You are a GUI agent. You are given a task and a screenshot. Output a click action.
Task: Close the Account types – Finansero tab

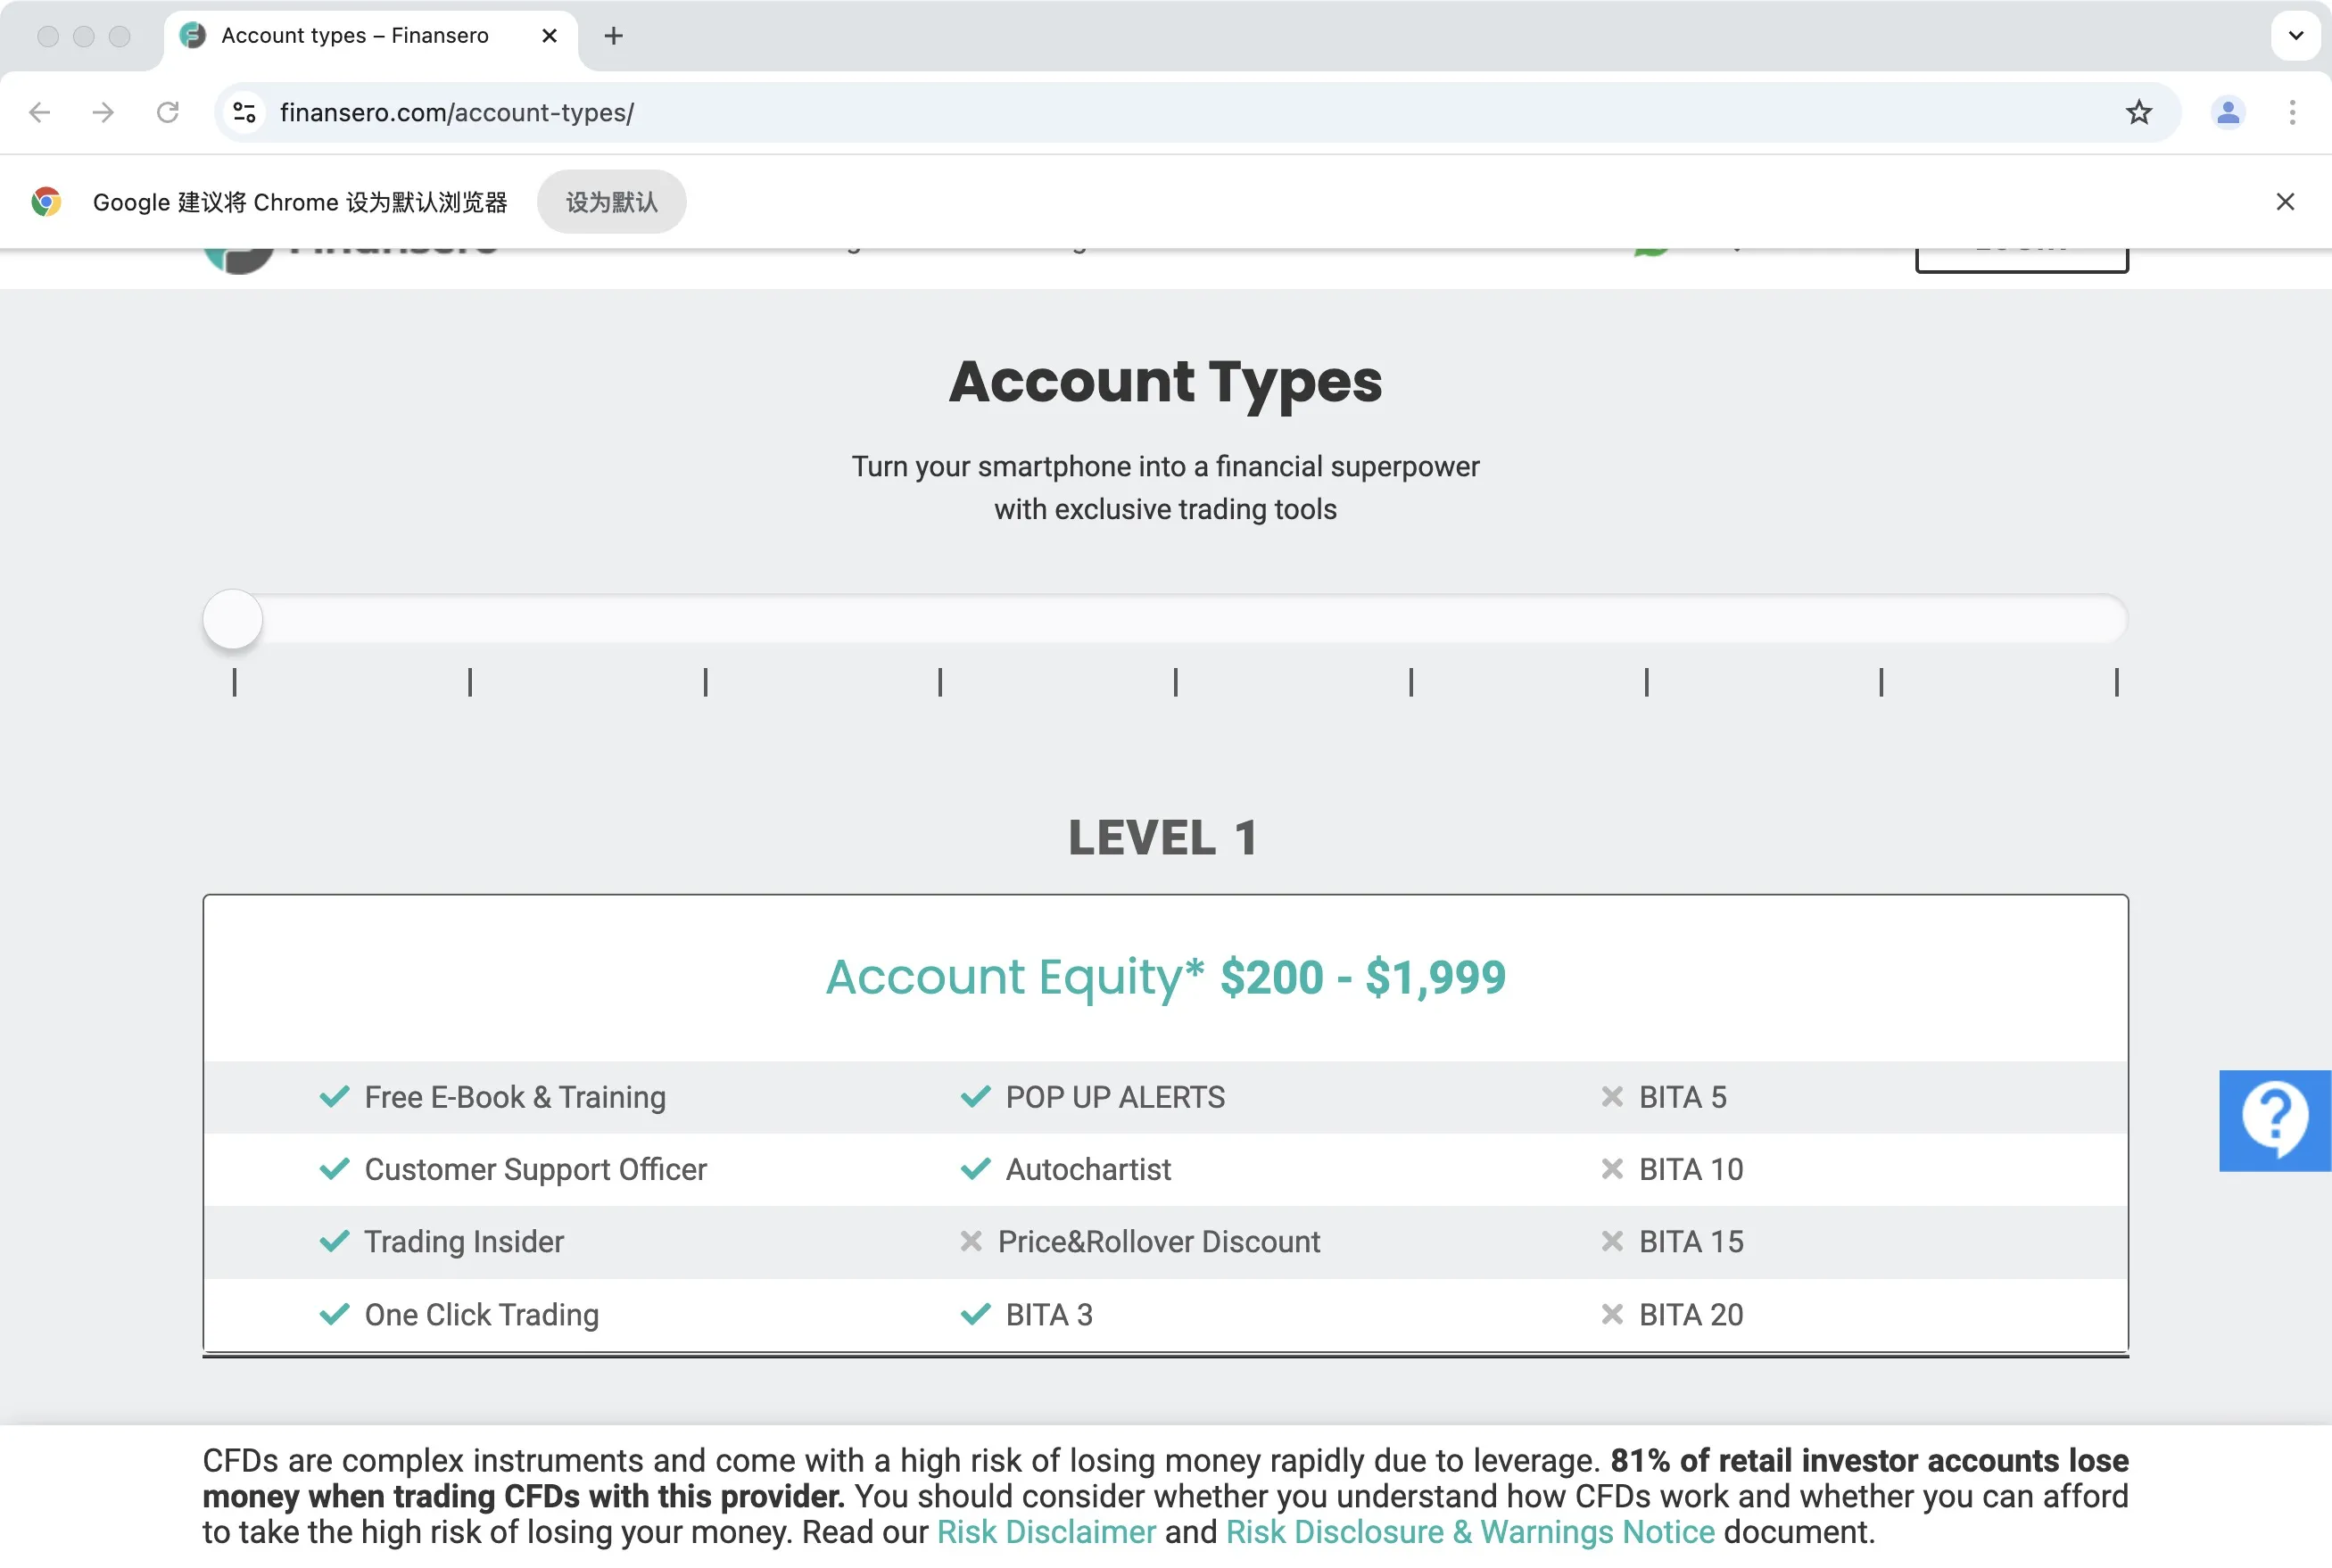[x=549, y=36]
